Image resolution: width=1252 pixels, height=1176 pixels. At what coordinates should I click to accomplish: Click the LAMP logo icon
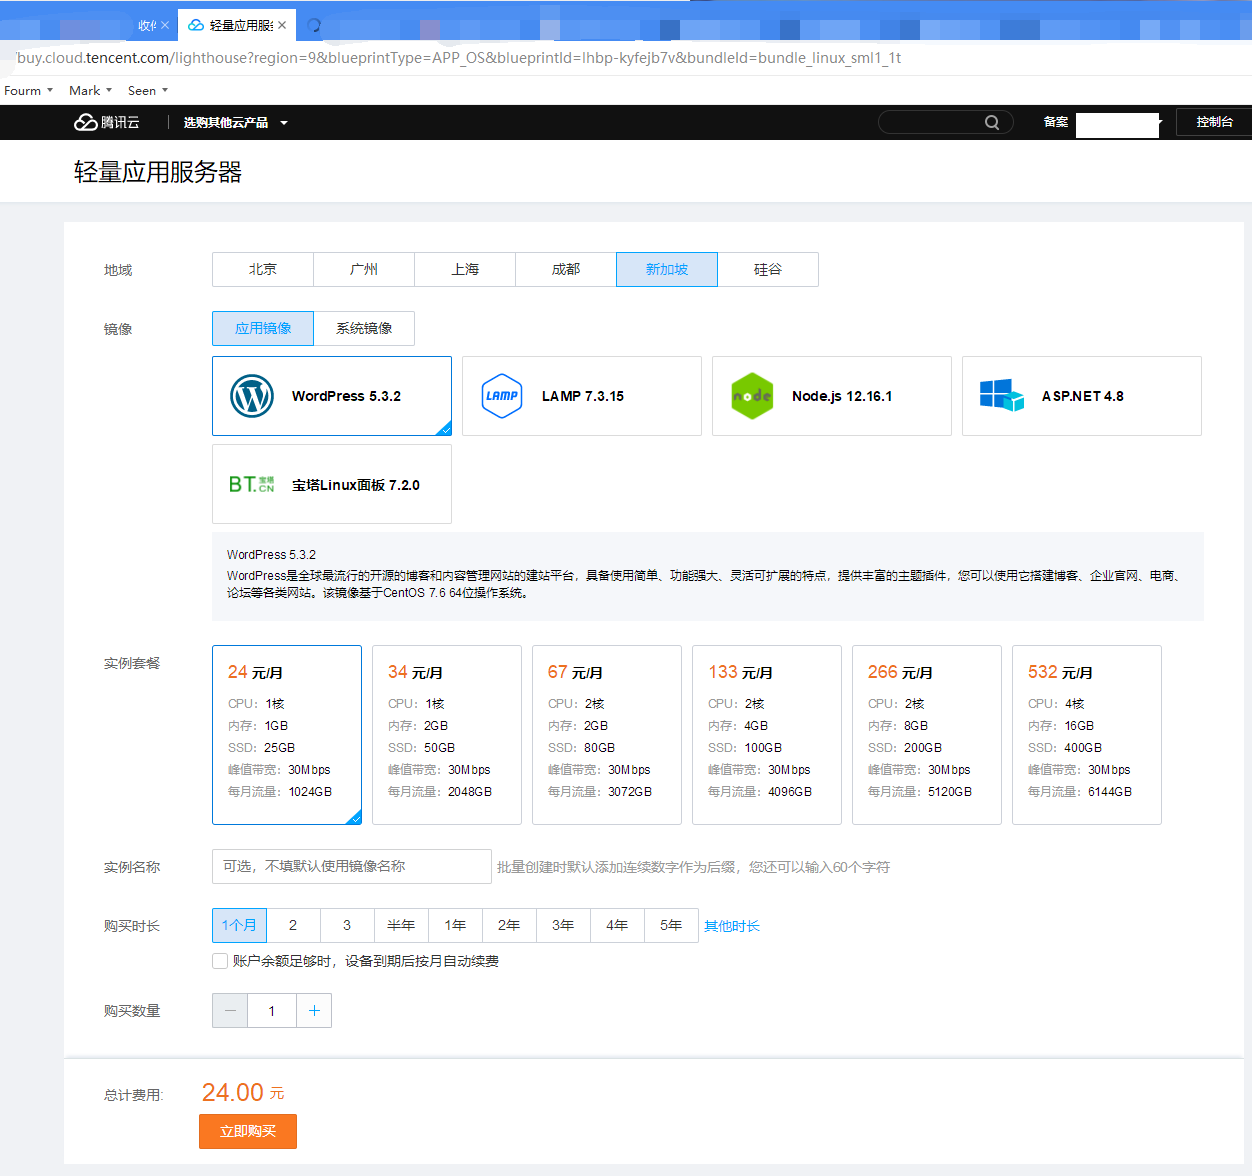pyautogui.click(x=502, y=396)
